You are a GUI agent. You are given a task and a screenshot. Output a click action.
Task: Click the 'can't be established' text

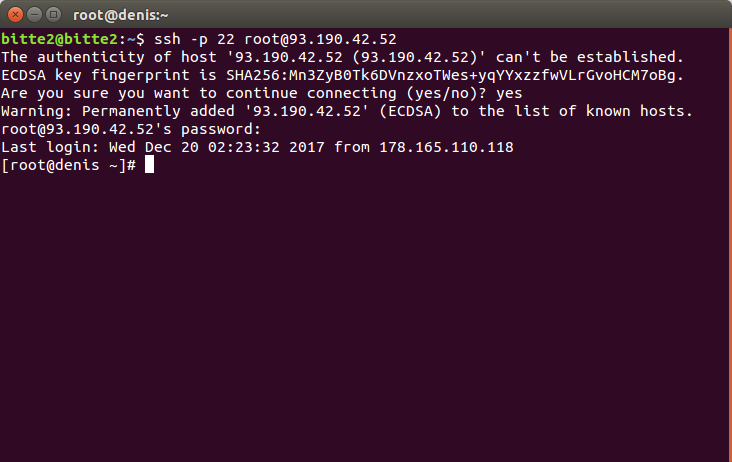(590, 57)
